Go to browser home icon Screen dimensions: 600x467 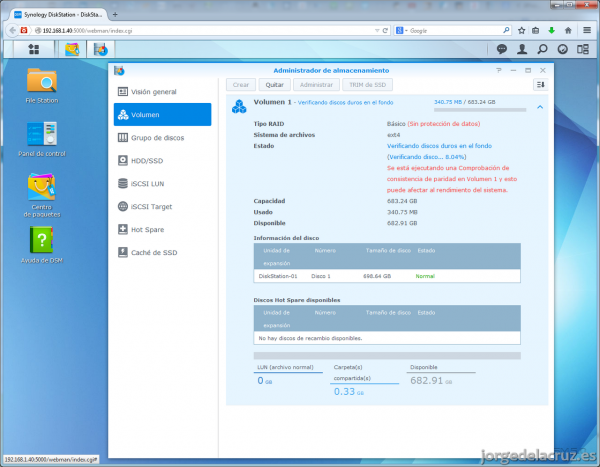[x=568, y=30]
